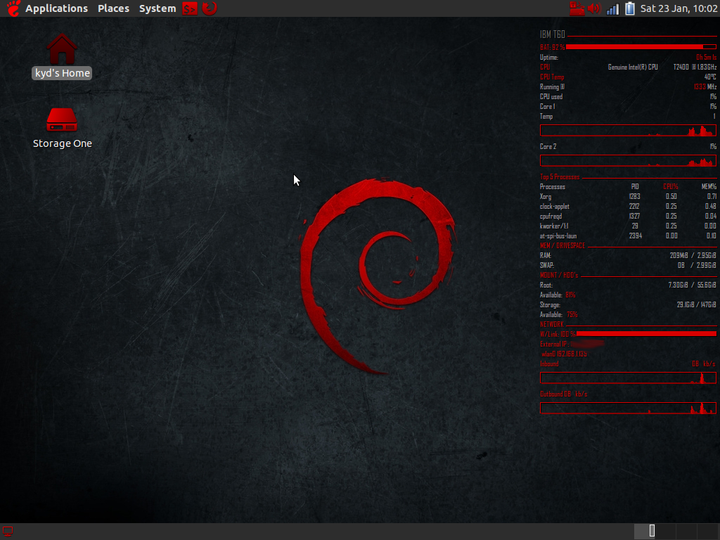Screen dimensions: 720x540
Task: Click the MATE foot logo icon
Action: click(13, 8)
